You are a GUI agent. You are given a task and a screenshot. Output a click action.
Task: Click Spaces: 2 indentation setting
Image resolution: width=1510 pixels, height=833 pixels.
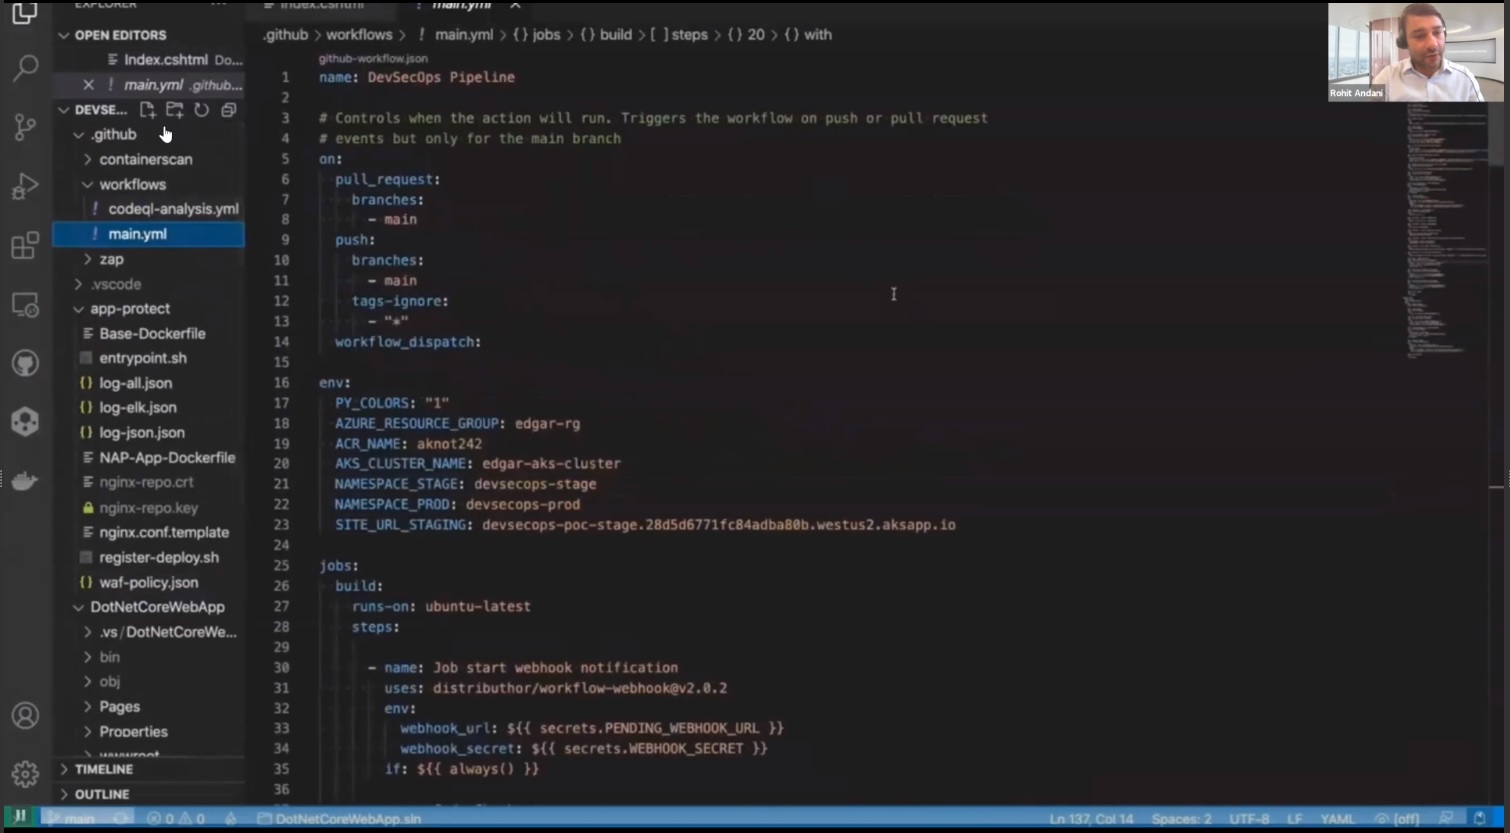point(1181,819)
